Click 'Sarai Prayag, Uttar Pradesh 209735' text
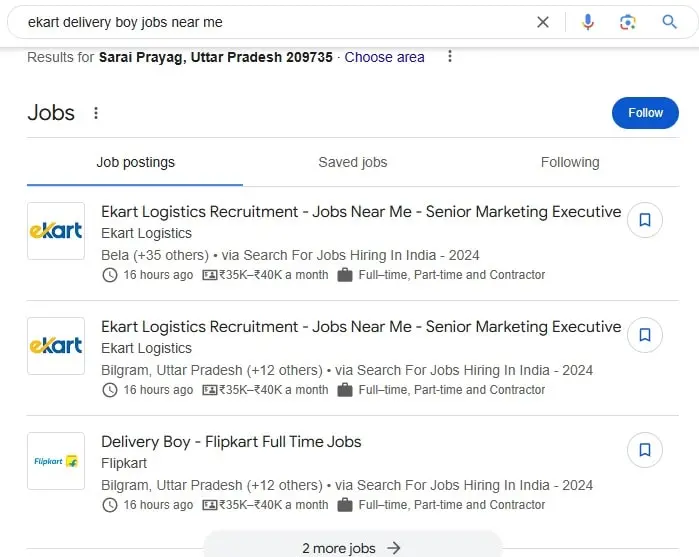The height and width of the screenshot is (557, 699). tap(216, 57)
